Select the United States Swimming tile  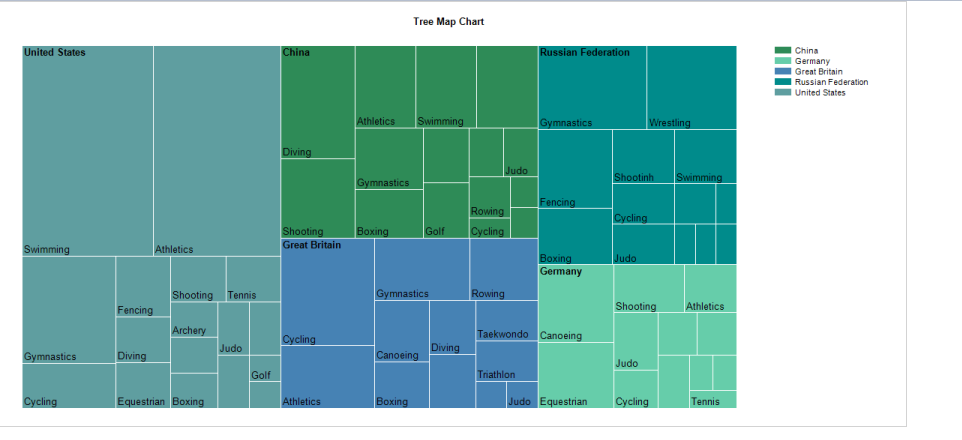(87, 150)
